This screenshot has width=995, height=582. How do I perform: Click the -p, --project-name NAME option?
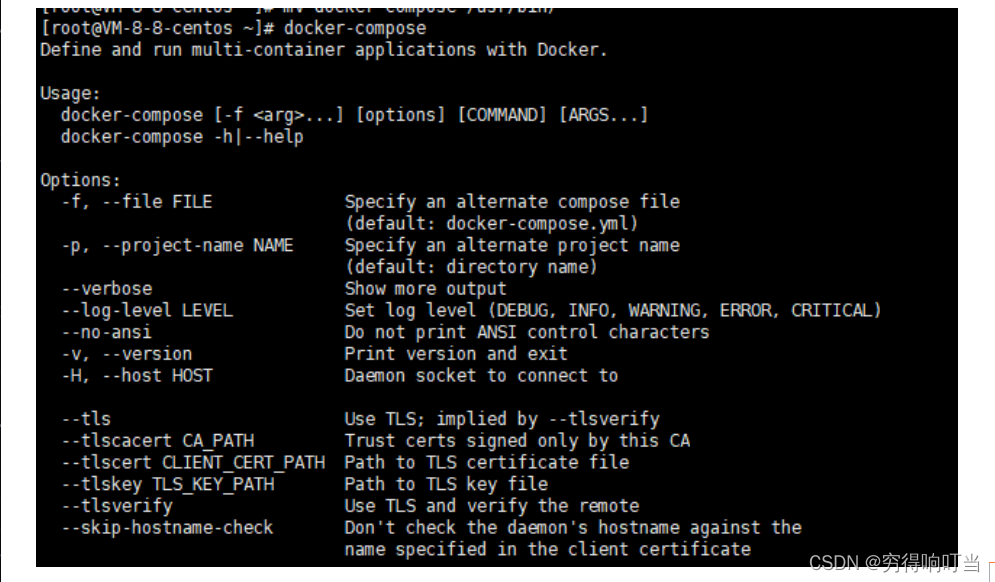(177, 246)
